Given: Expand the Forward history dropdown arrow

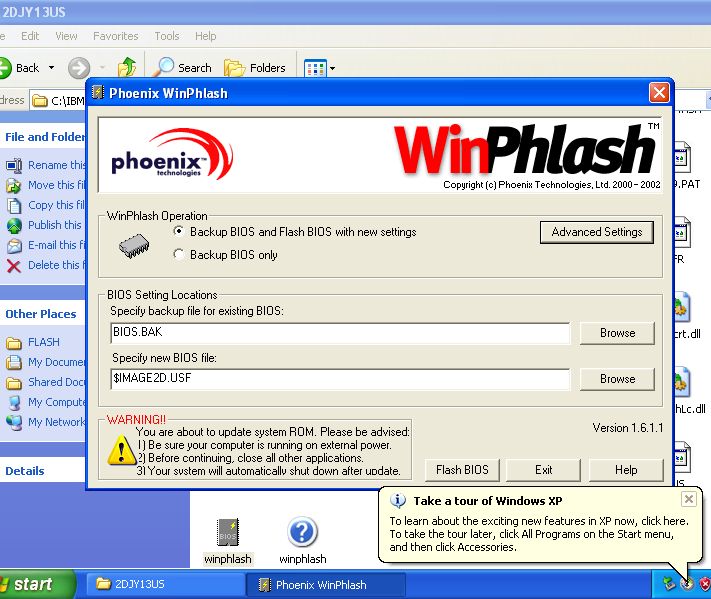Looking at the screenshot, I should point(102,68).
